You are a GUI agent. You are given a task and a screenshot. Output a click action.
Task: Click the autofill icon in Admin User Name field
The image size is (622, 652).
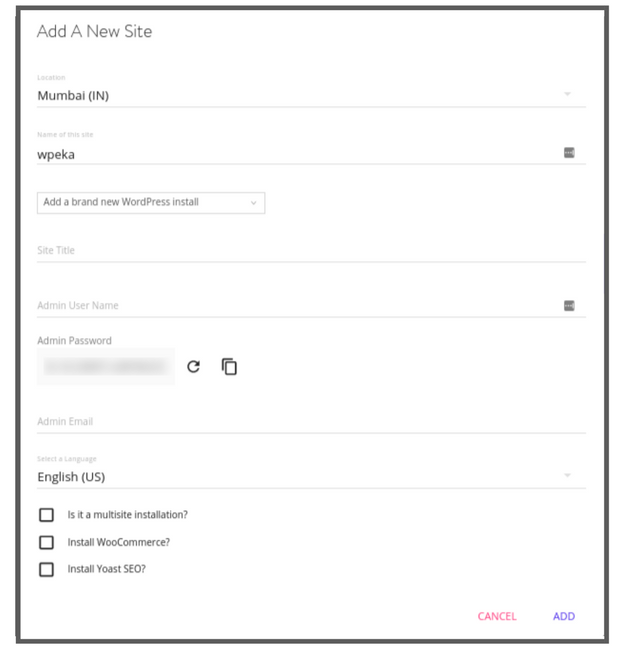coord(569,306)
